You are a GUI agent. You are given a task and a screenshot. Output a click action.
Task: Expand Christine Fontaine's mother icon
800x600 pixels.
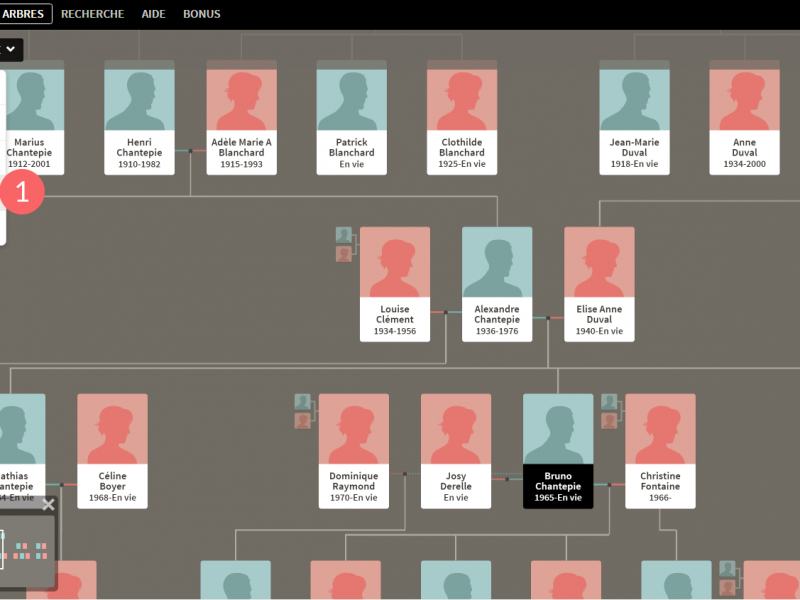click(609, 421)
